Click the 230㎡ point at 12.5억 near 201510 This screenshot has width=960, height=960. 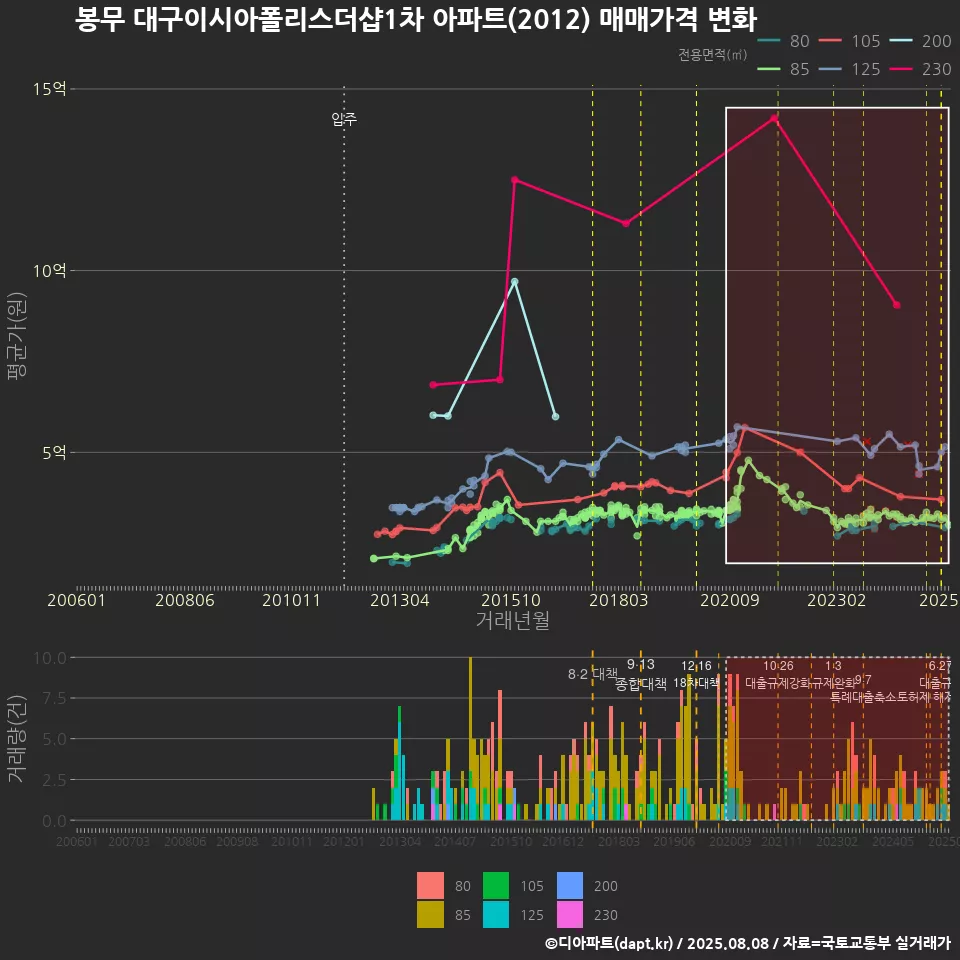point(515,179)
